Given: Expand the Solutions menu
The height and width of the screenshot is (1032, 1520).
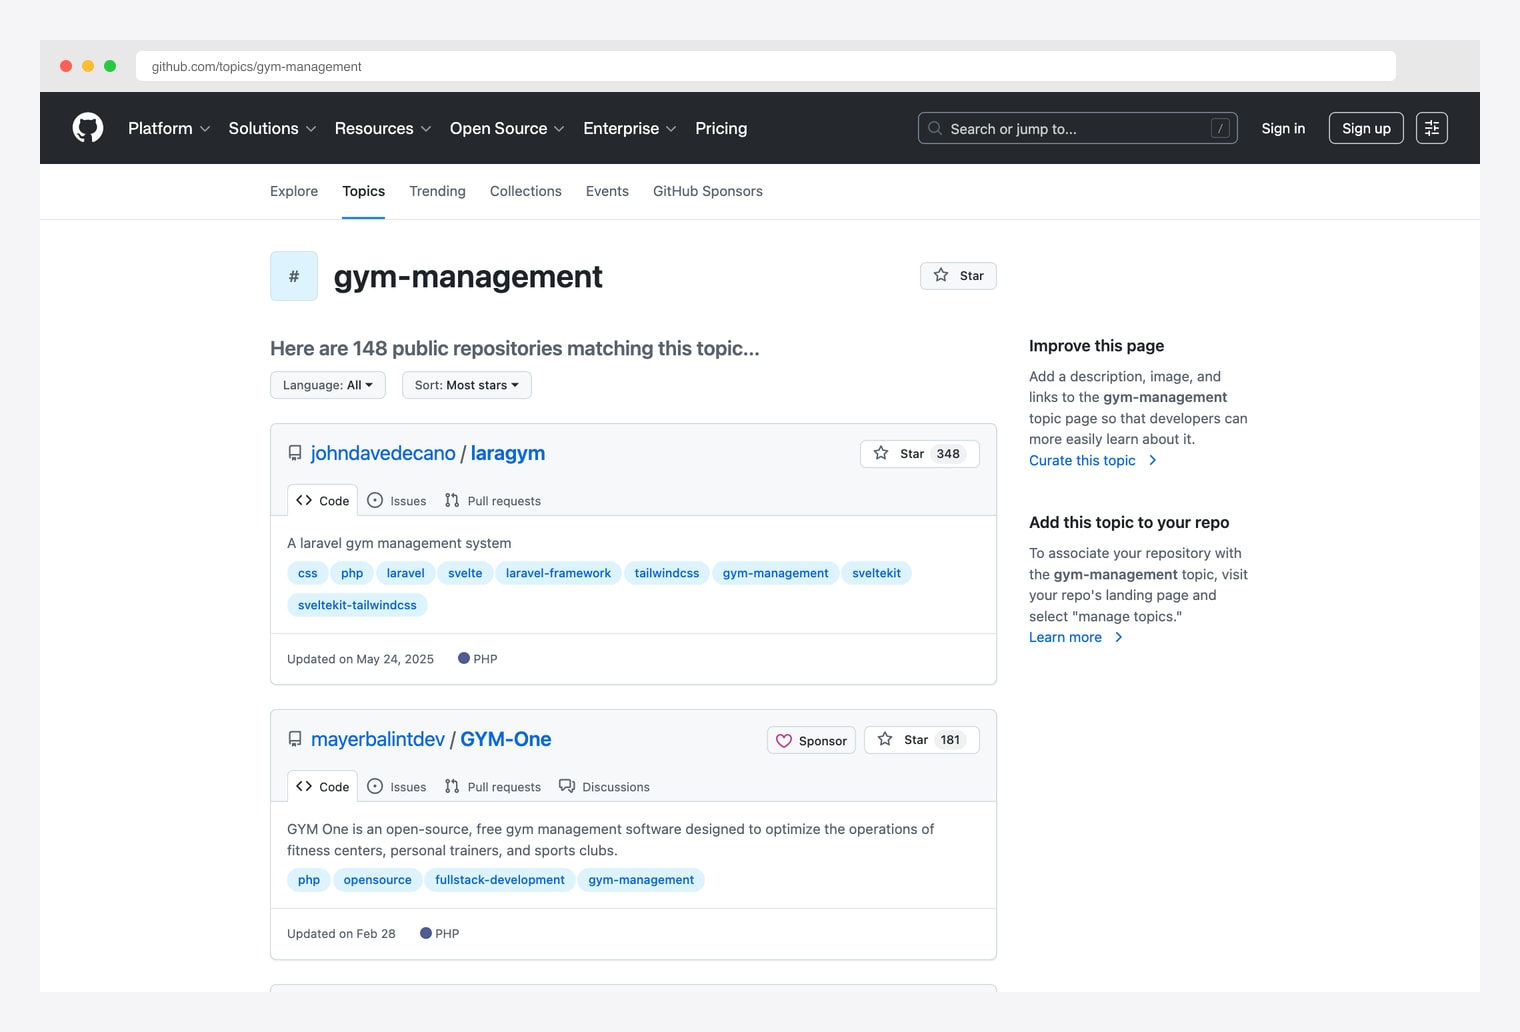Looking at the screenshot, I should coord(272,128).
